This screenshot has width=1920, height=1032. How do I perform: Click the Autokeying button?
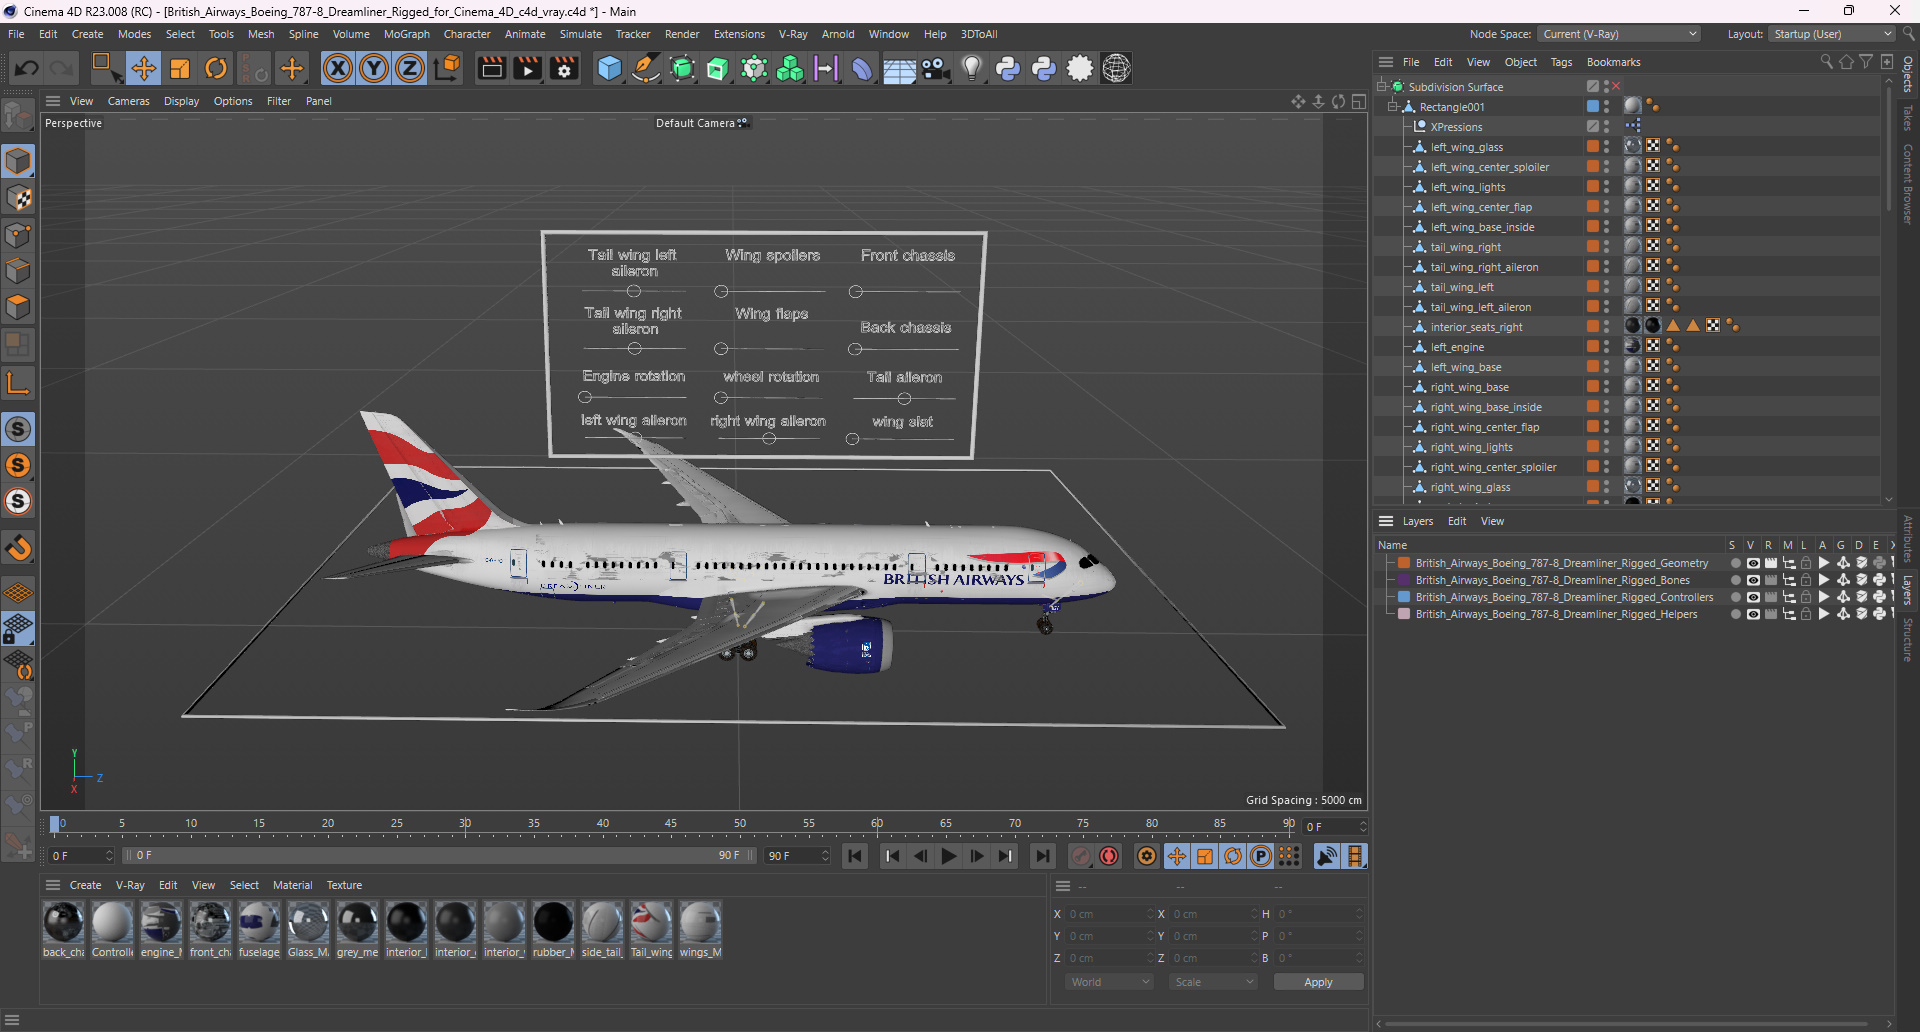1109,856
